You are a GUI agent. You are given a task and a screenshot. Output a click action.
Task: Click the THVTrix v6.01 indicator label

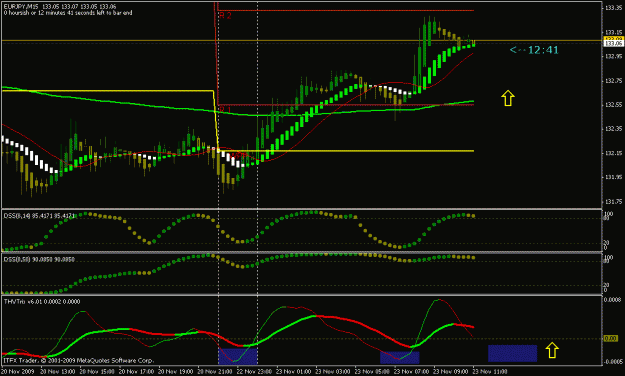pyautogui.click(x=42, y=302)
